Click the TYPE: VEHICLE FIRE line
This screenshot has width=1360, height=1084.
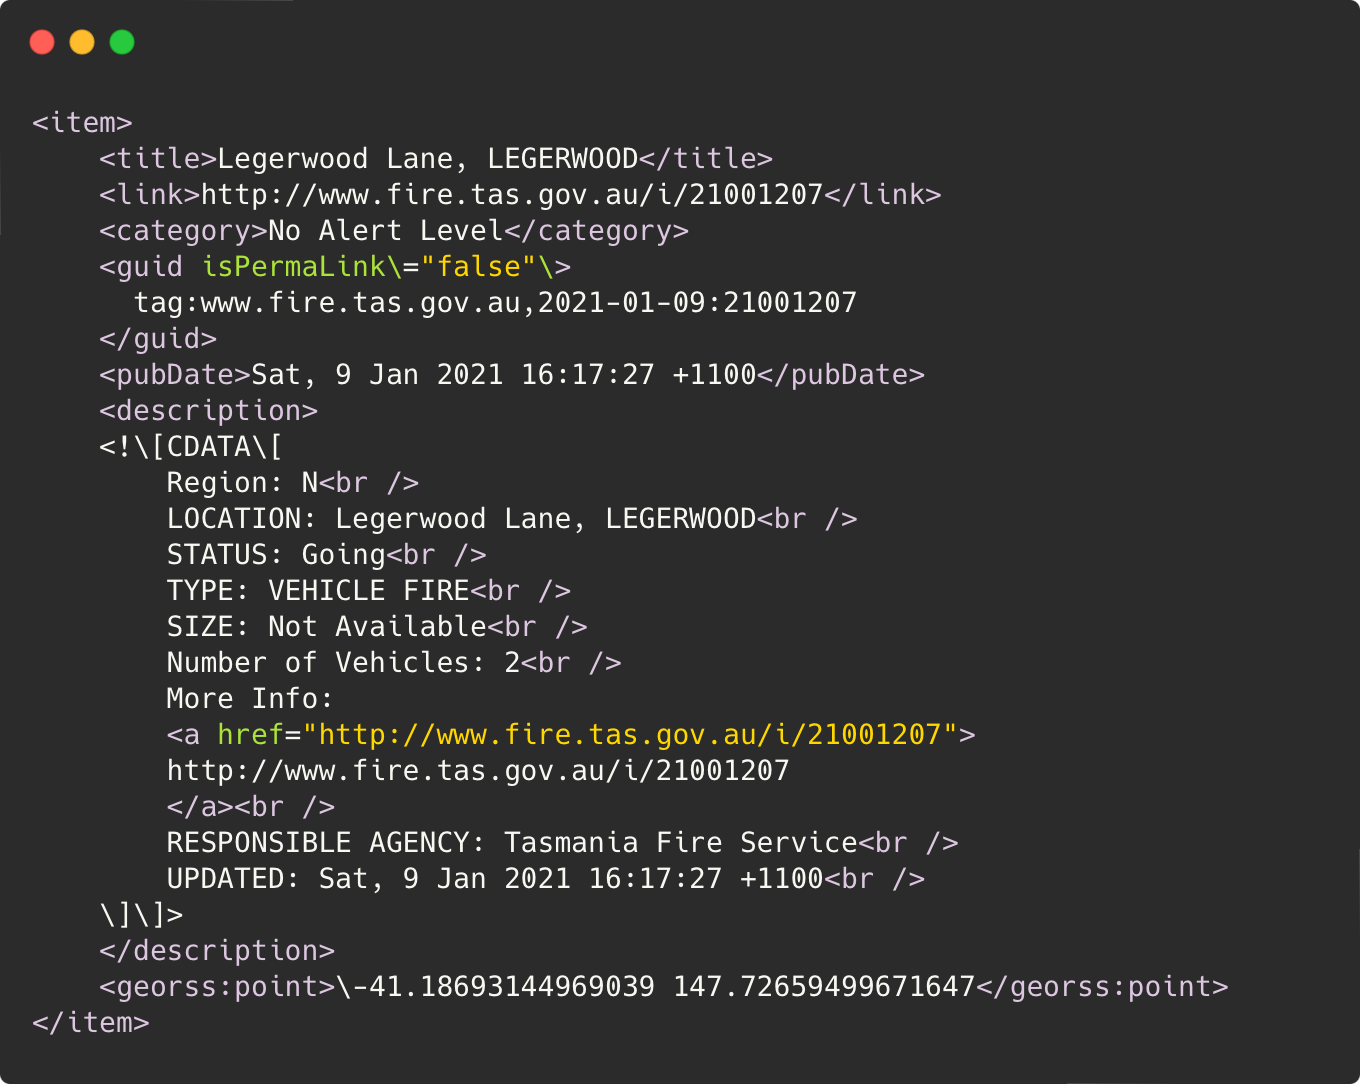pyautogui.click(x=318, y=591)
